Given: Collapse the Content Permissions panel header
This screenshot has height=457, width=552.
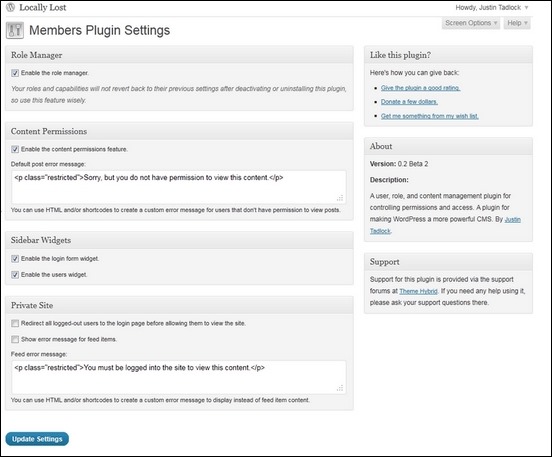Looking at the screenshot, I should point(179,131).
